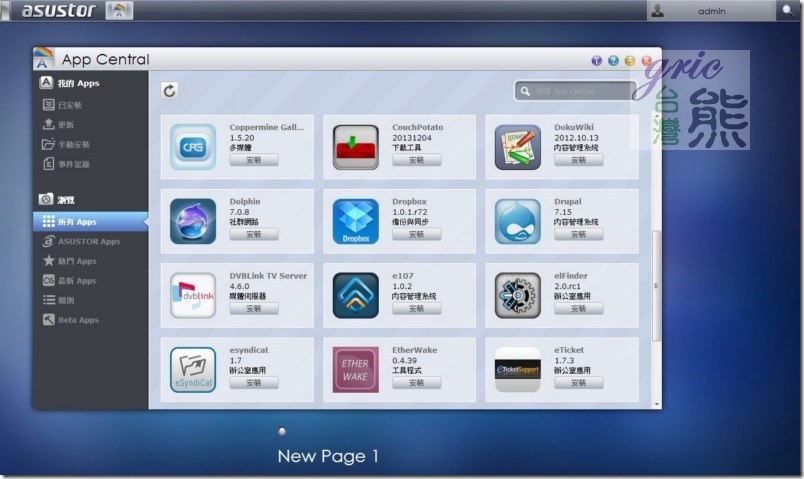
Task: Open the eTicket Support icon
Action: 517,370
